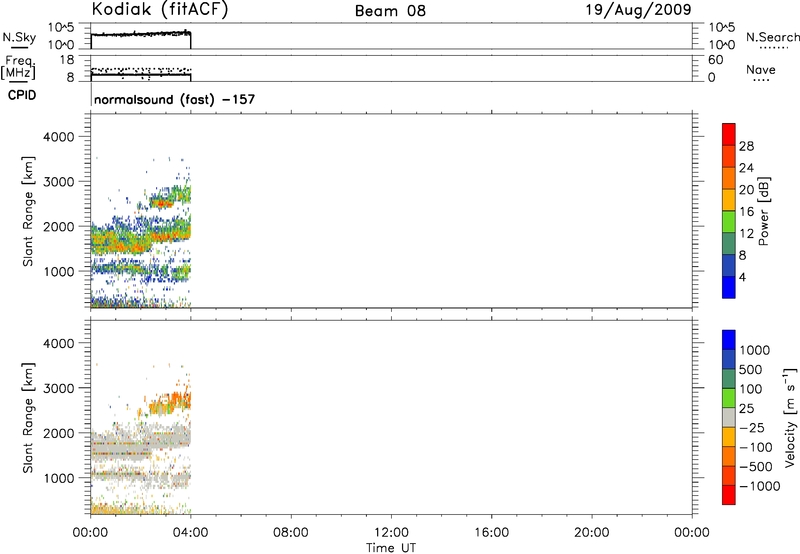Viewport: 800px width, 554px height.
Task: Click the 'Nave' legend label
Action: pyautogui.click(x=761, y=69)
